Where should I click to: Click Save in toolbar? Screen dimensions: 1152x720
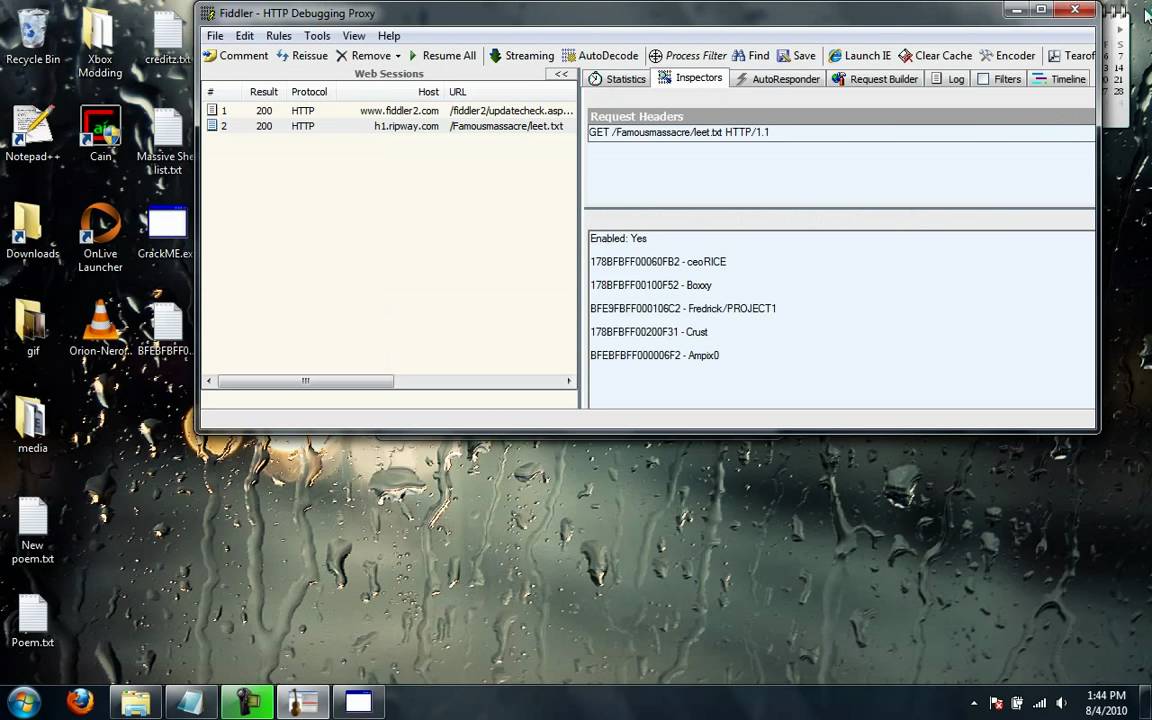pos(796,56)
